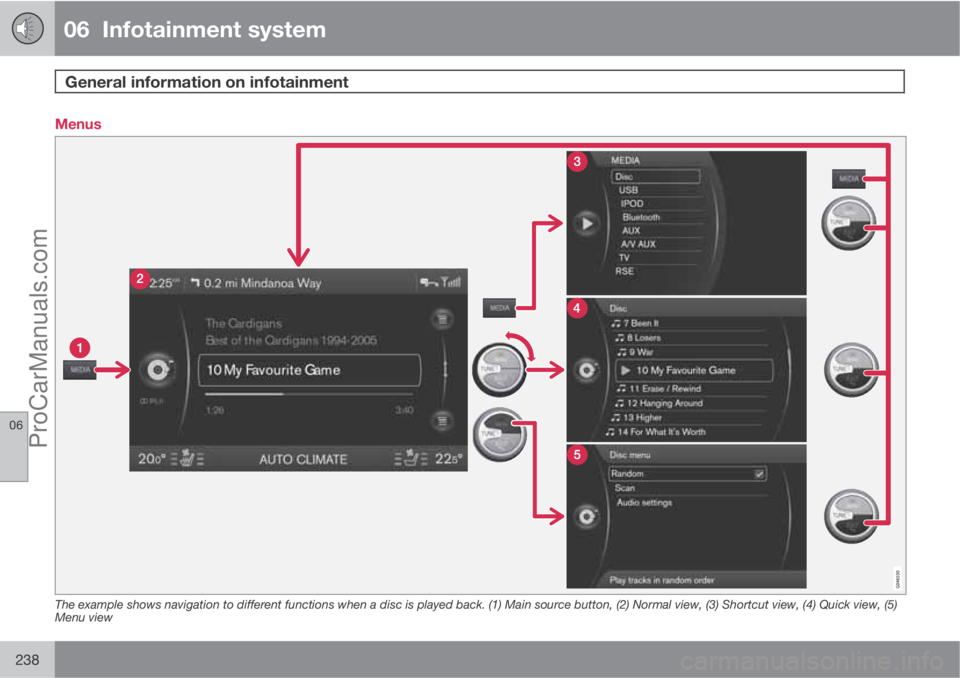The width and height of the screenshot is (960, 678).
Task: Click the upper round list icon on the playback screen
Action: click(x=440, y=318)
